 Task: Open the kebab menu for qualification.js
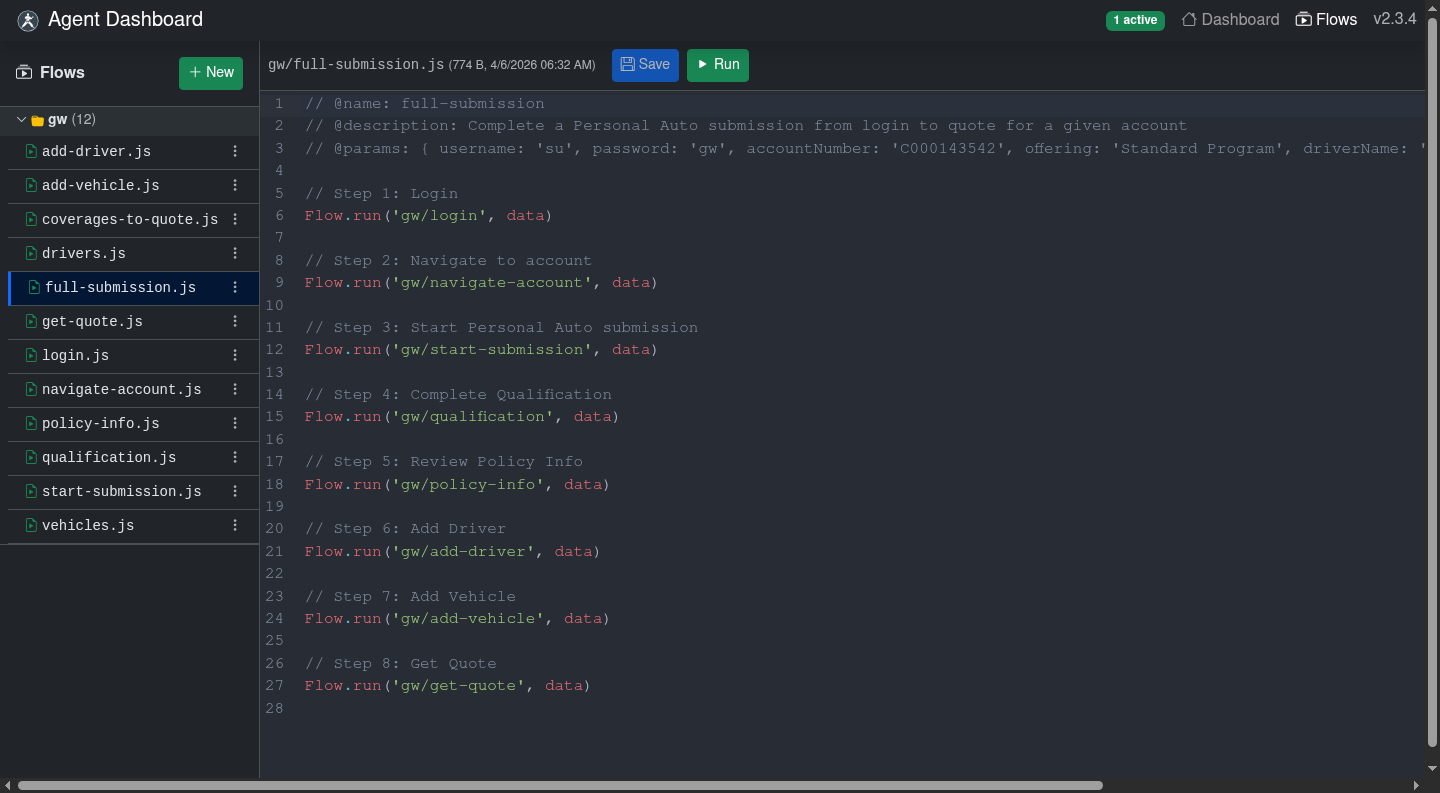pyautogui.click(x=234, y=457)
